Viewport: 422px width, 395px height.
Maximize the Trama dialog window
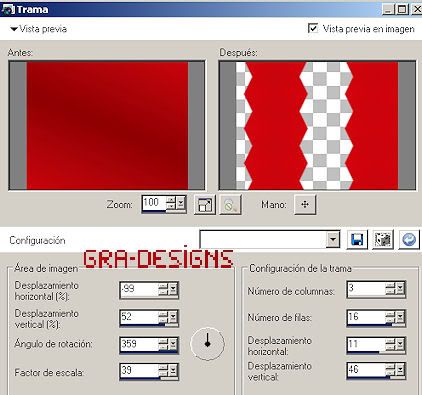click(x=402, y=9)
